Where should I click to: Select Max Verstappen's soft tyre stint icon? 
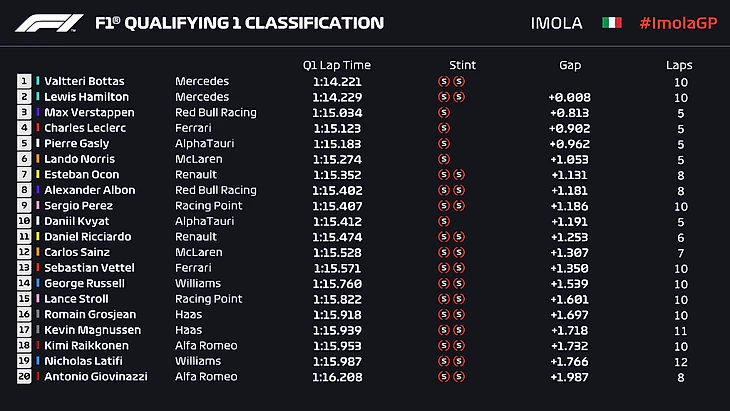click(x=443, y=112)
